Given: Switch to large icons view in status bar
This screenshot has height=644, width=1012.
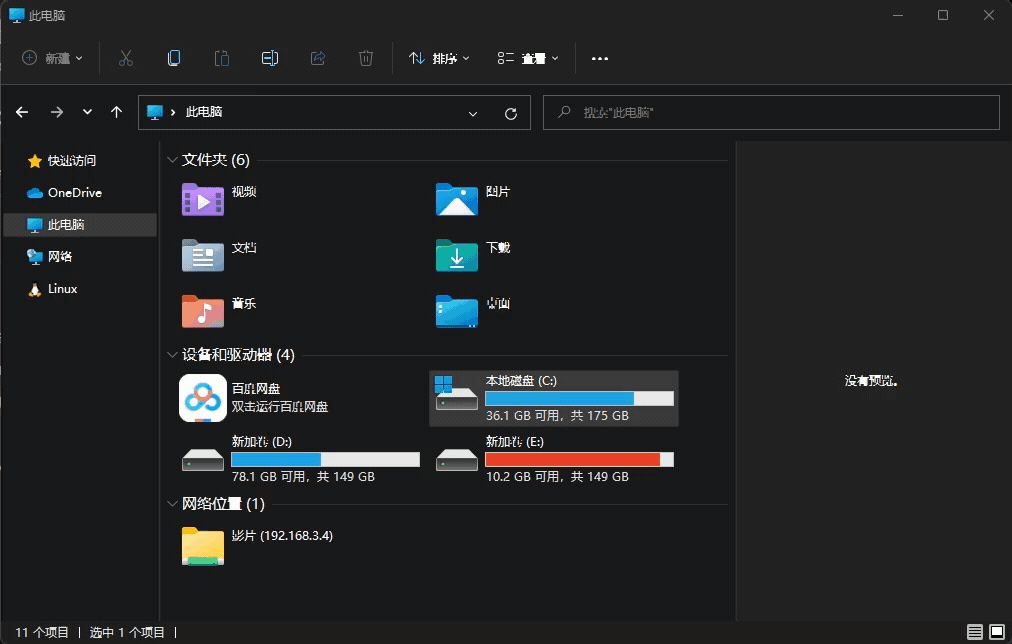Looking at the screenshot, I should 996,632.
